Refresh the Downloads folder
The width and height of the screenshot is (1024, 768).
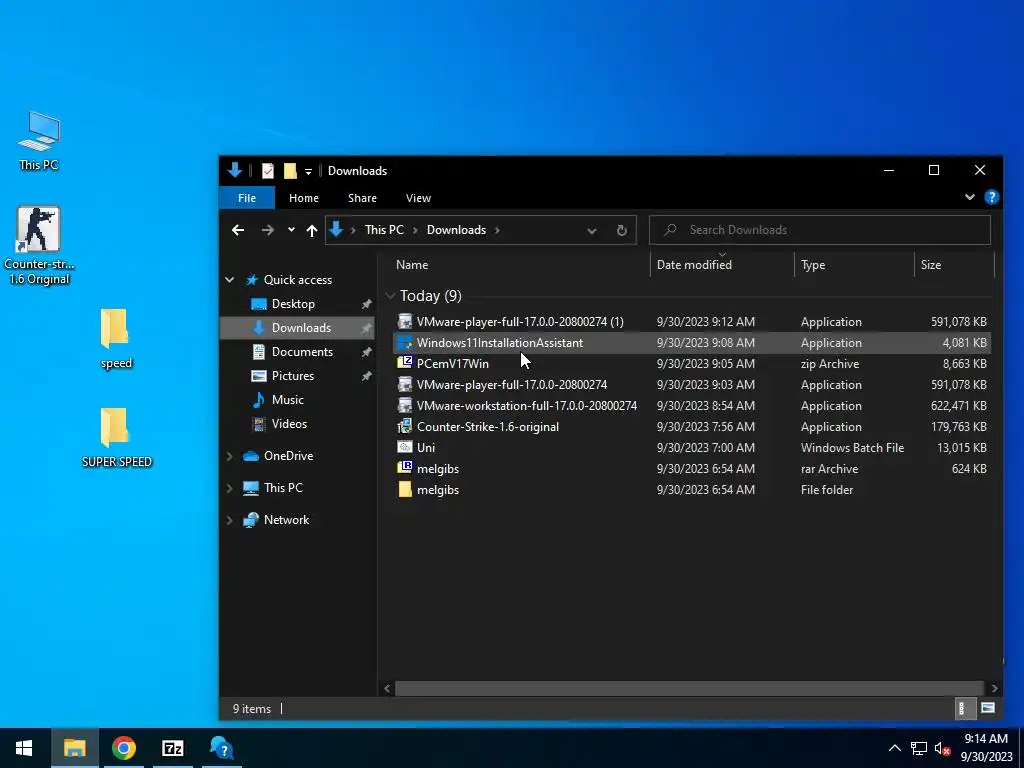622,231
